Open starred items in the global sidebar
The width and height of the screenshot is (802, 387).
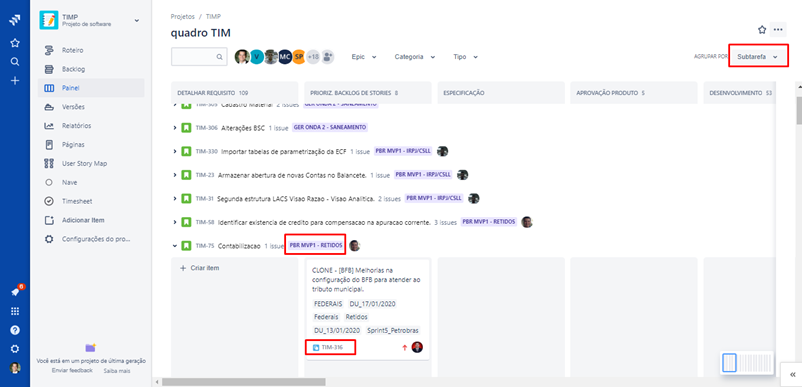click(15, 43)
